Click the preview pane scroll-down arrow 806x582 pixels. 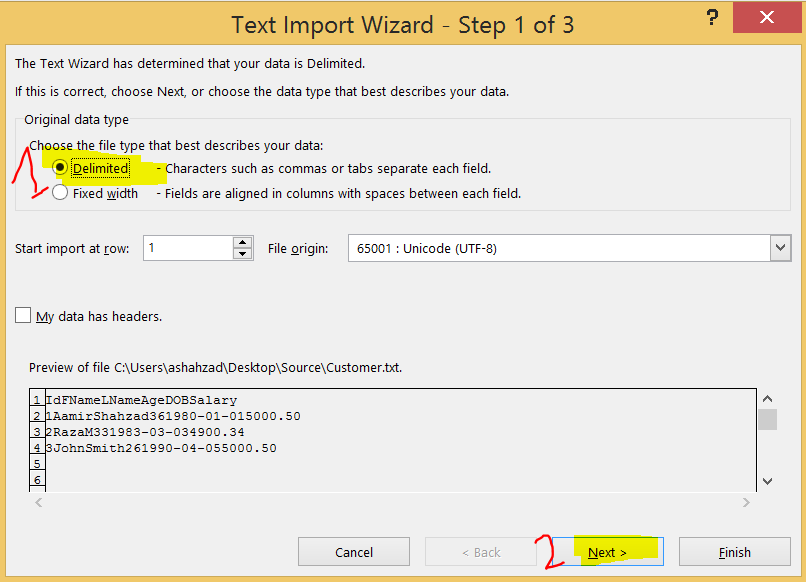pyautogui.click(x=768, y=482)
